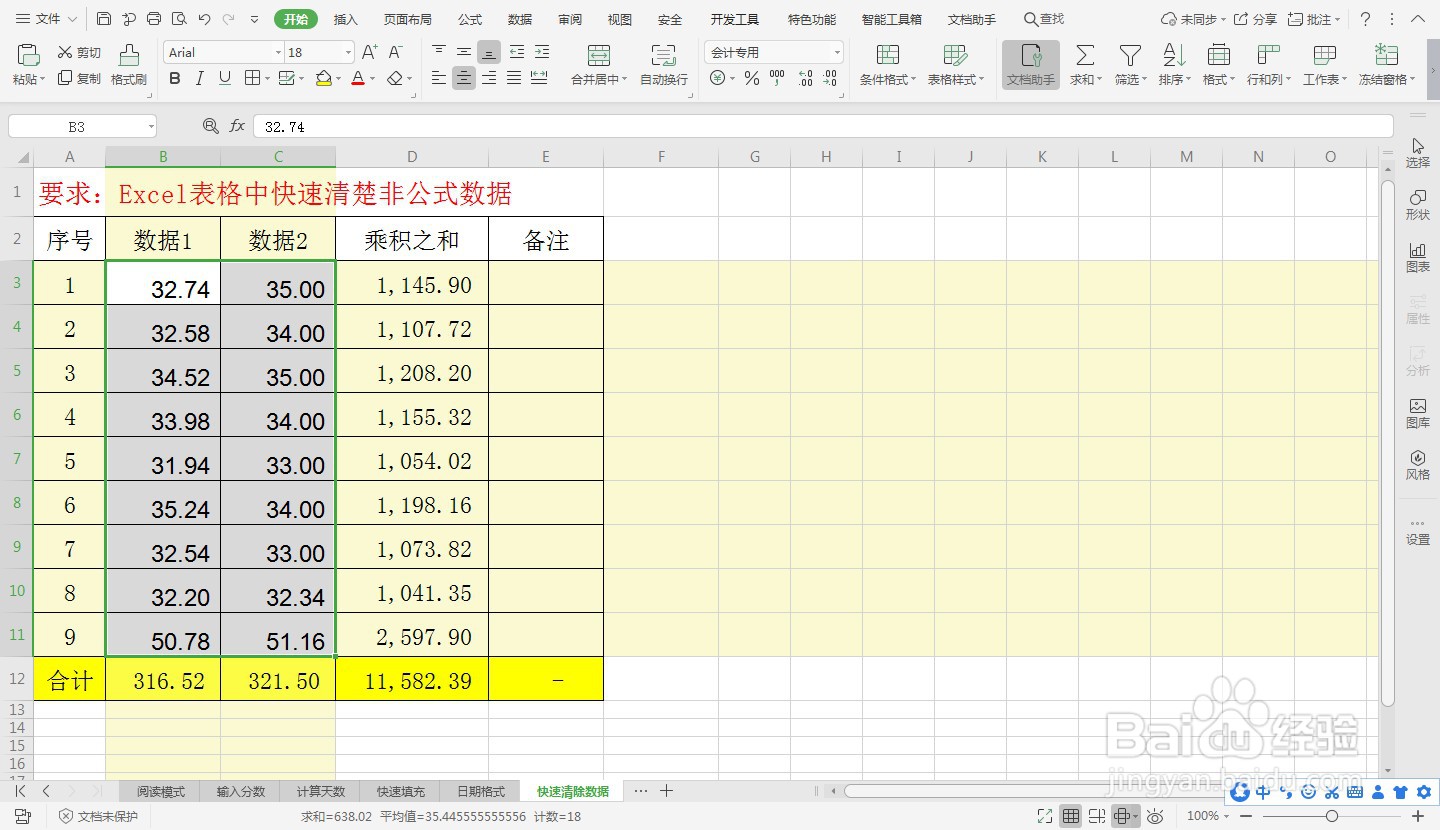The height and width of the screenshot is (830, 1440).
Task: Click the help question mark icon
Action: [1366, 19]
